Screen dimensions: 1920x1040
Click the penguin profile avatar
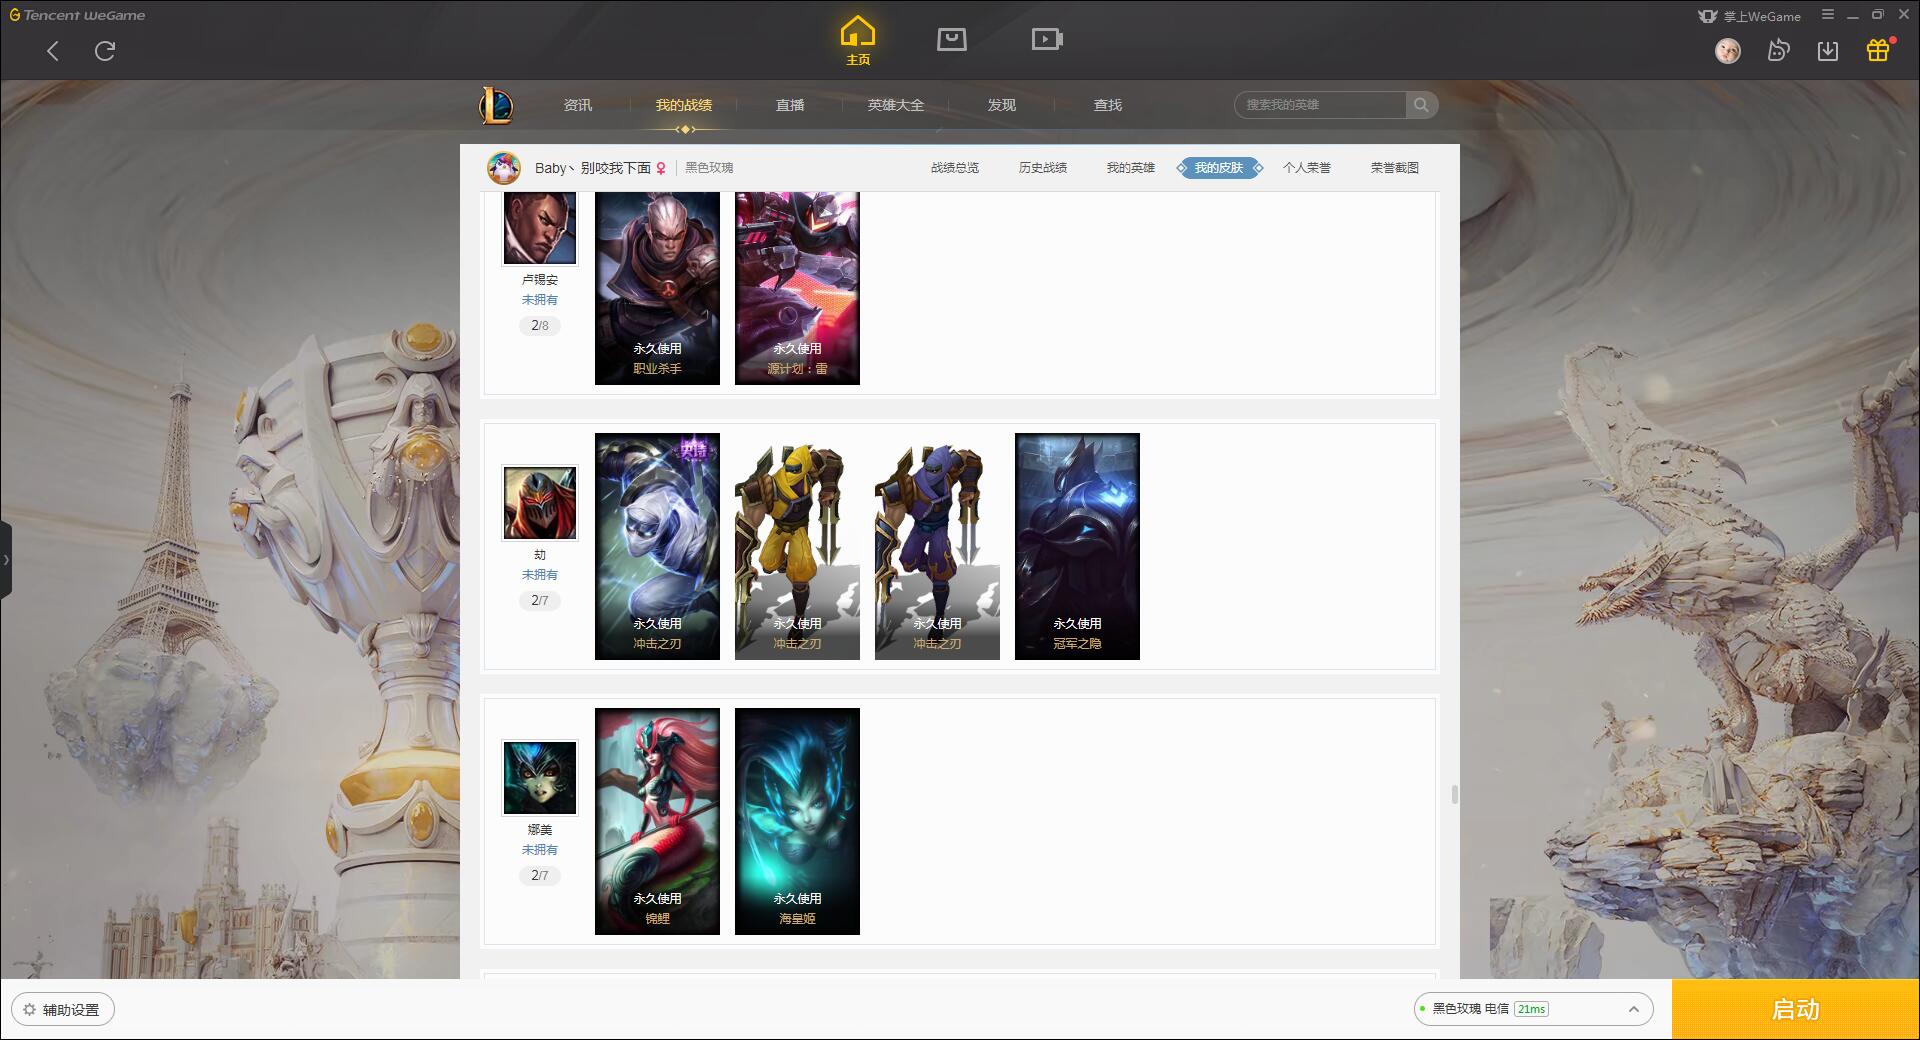[x=504, y=168]
